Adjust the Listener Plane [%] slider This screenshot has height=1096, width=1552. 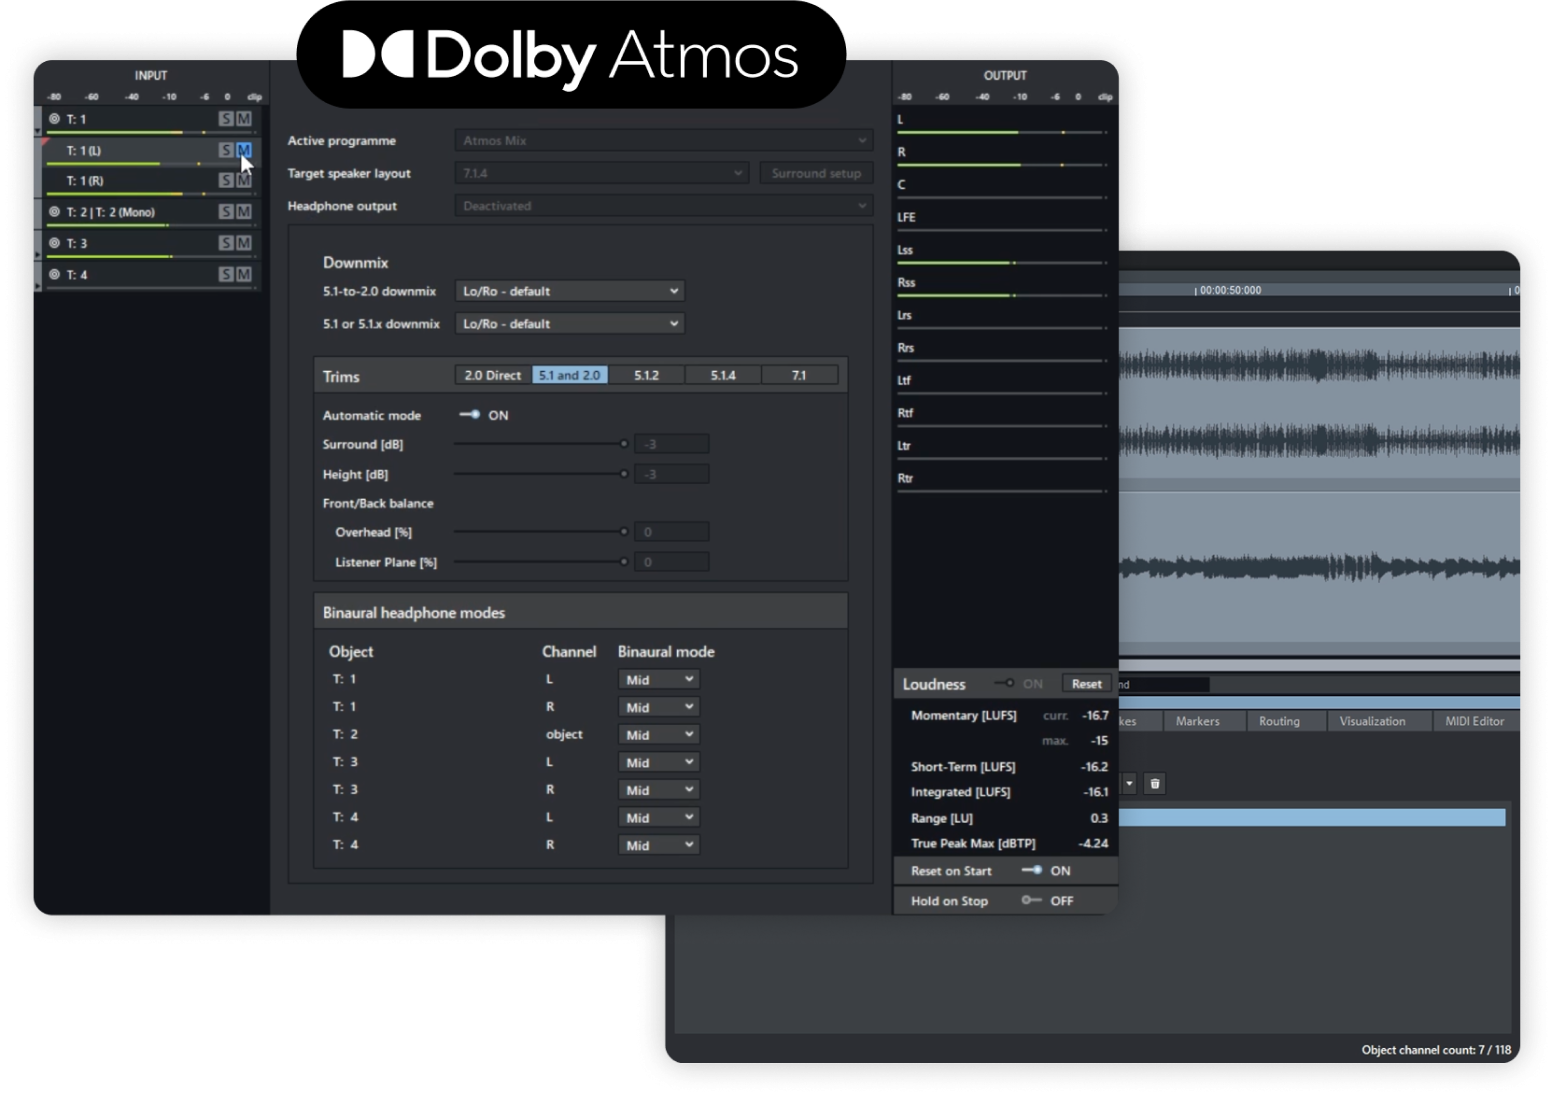(541, 562)
